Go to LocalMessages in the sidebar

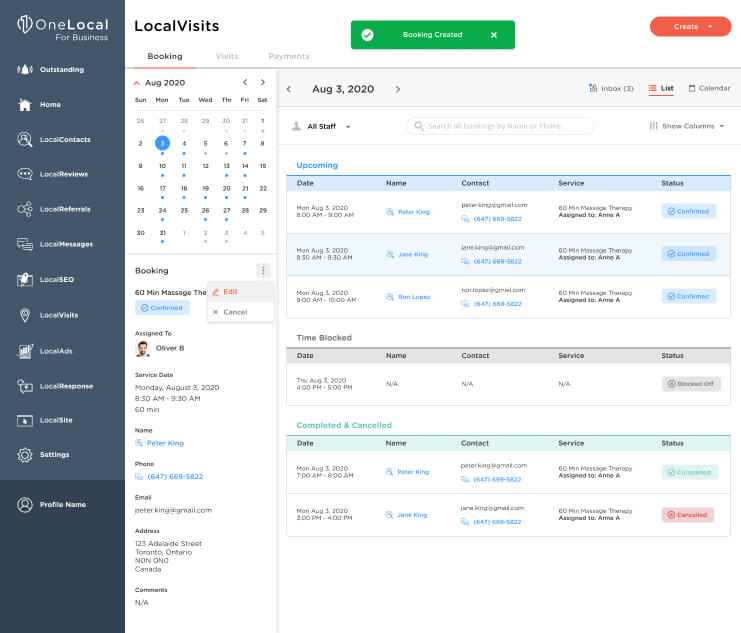[x=55, y=244]
